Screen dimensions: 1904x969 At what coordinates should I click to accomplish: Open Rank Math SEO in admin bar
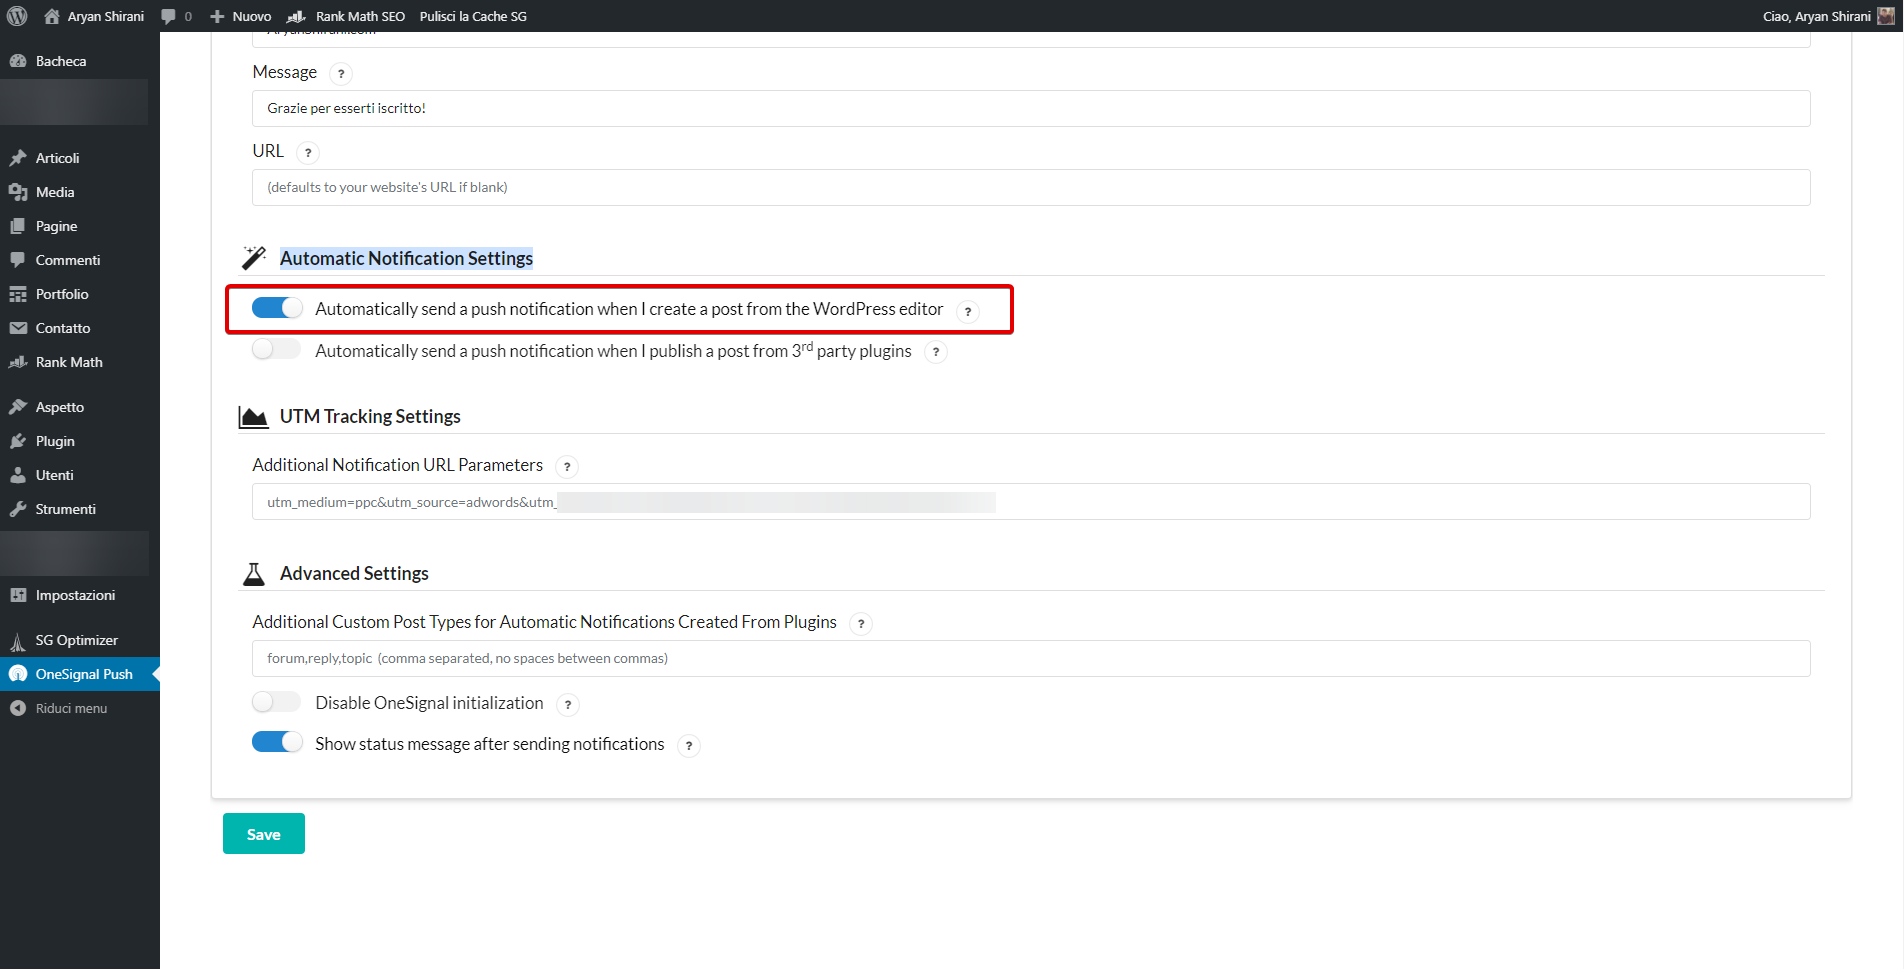tap(345, 16)
